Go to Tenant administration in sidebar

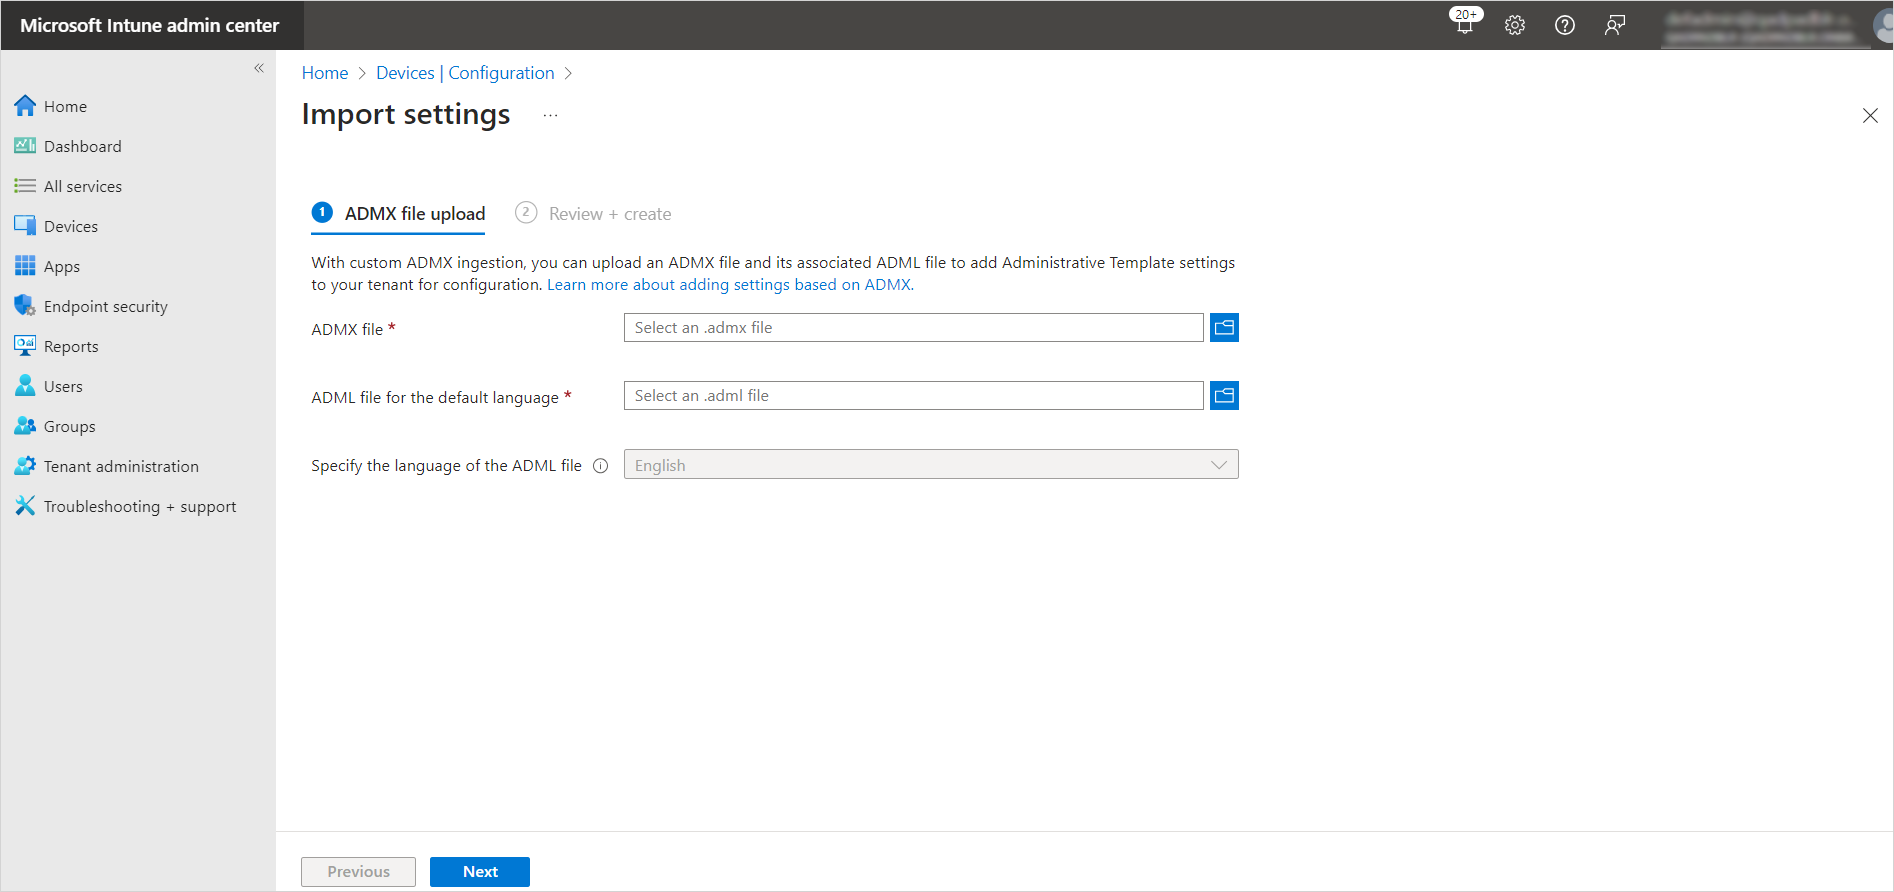(x=121, y=467)
